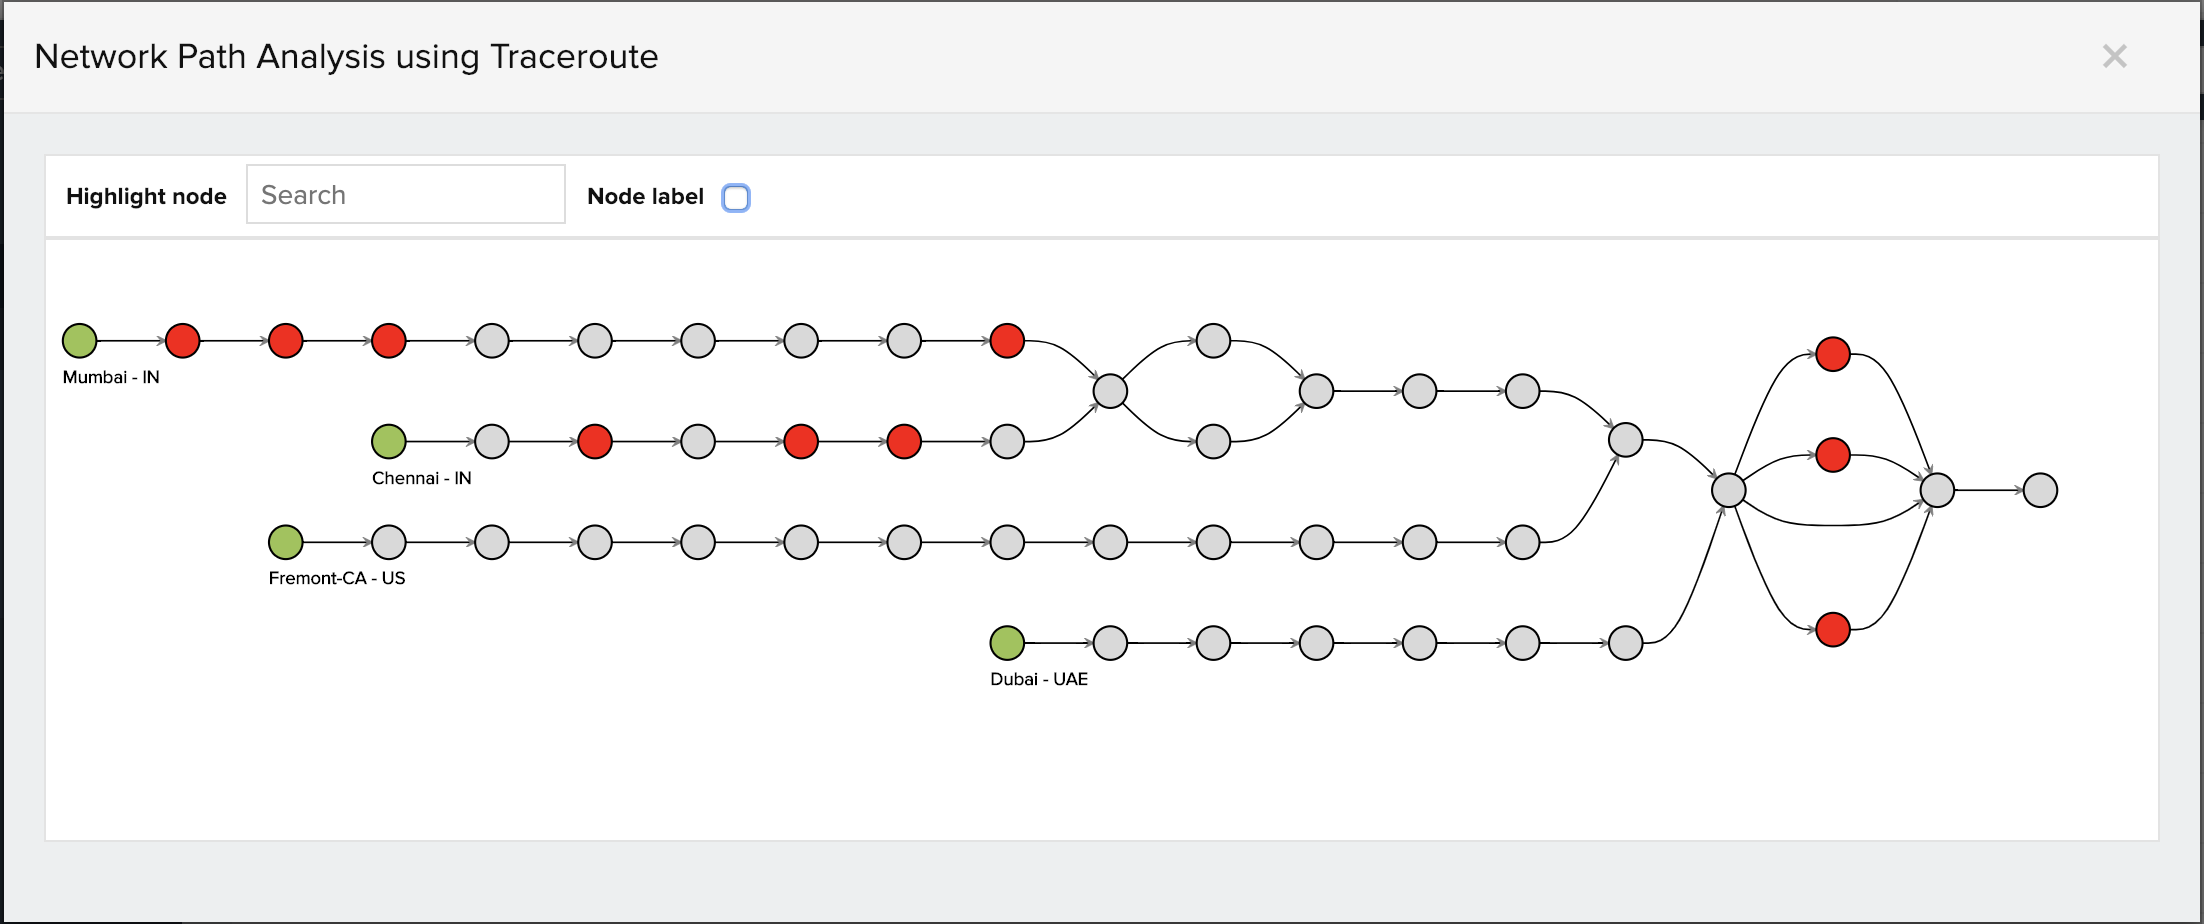The width and height of the screenshot is (2204, 924).
Task: Click the gray node right after Dubai
Action: [x=1110, y=643]
